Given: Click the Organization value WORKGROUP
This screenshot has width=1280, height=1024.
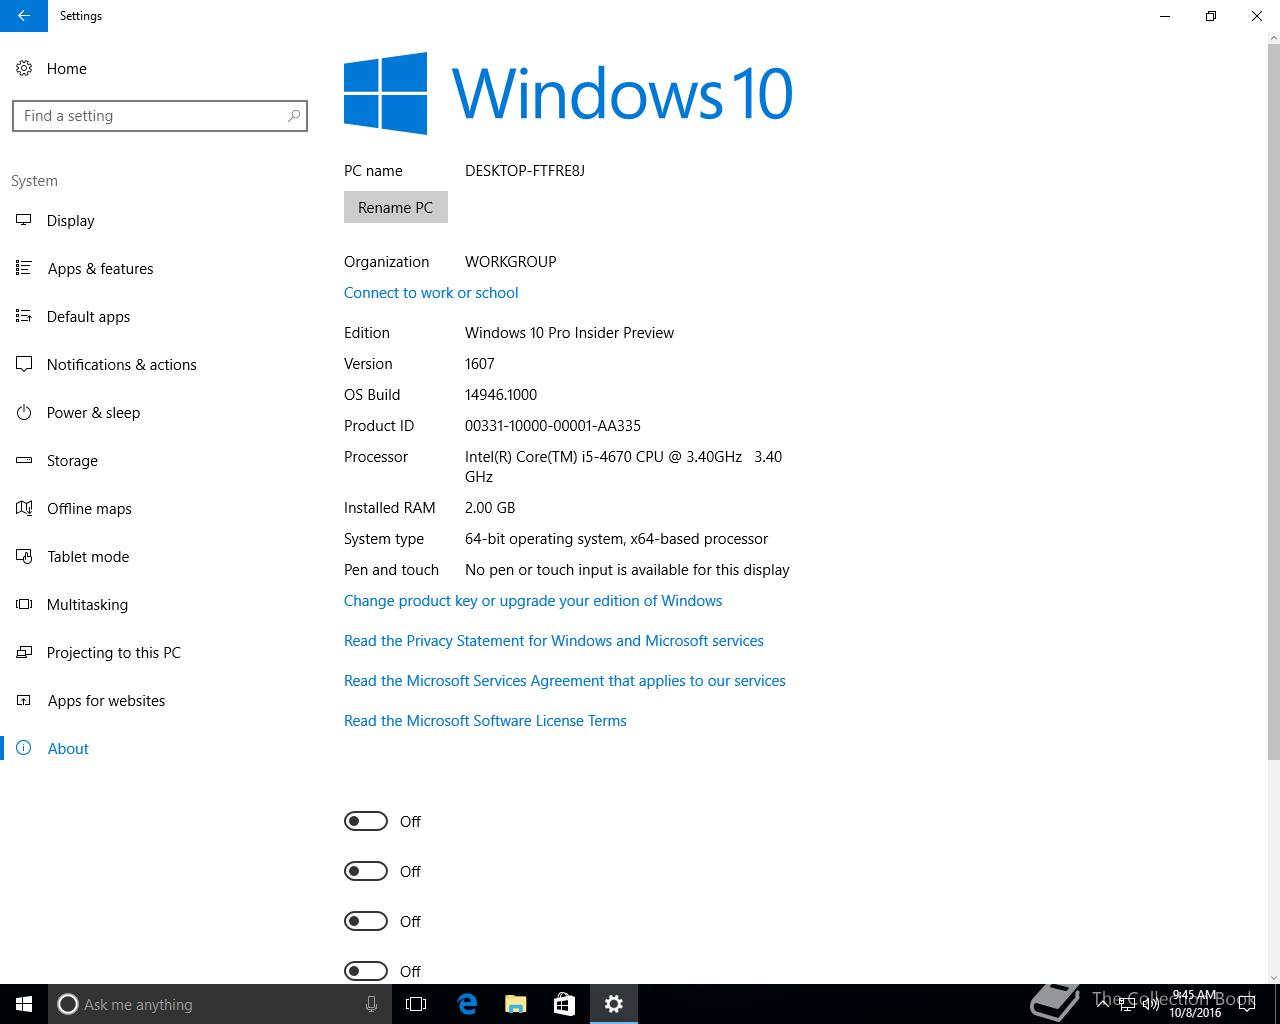Looking at the screenshot, I should pos(511,261).
